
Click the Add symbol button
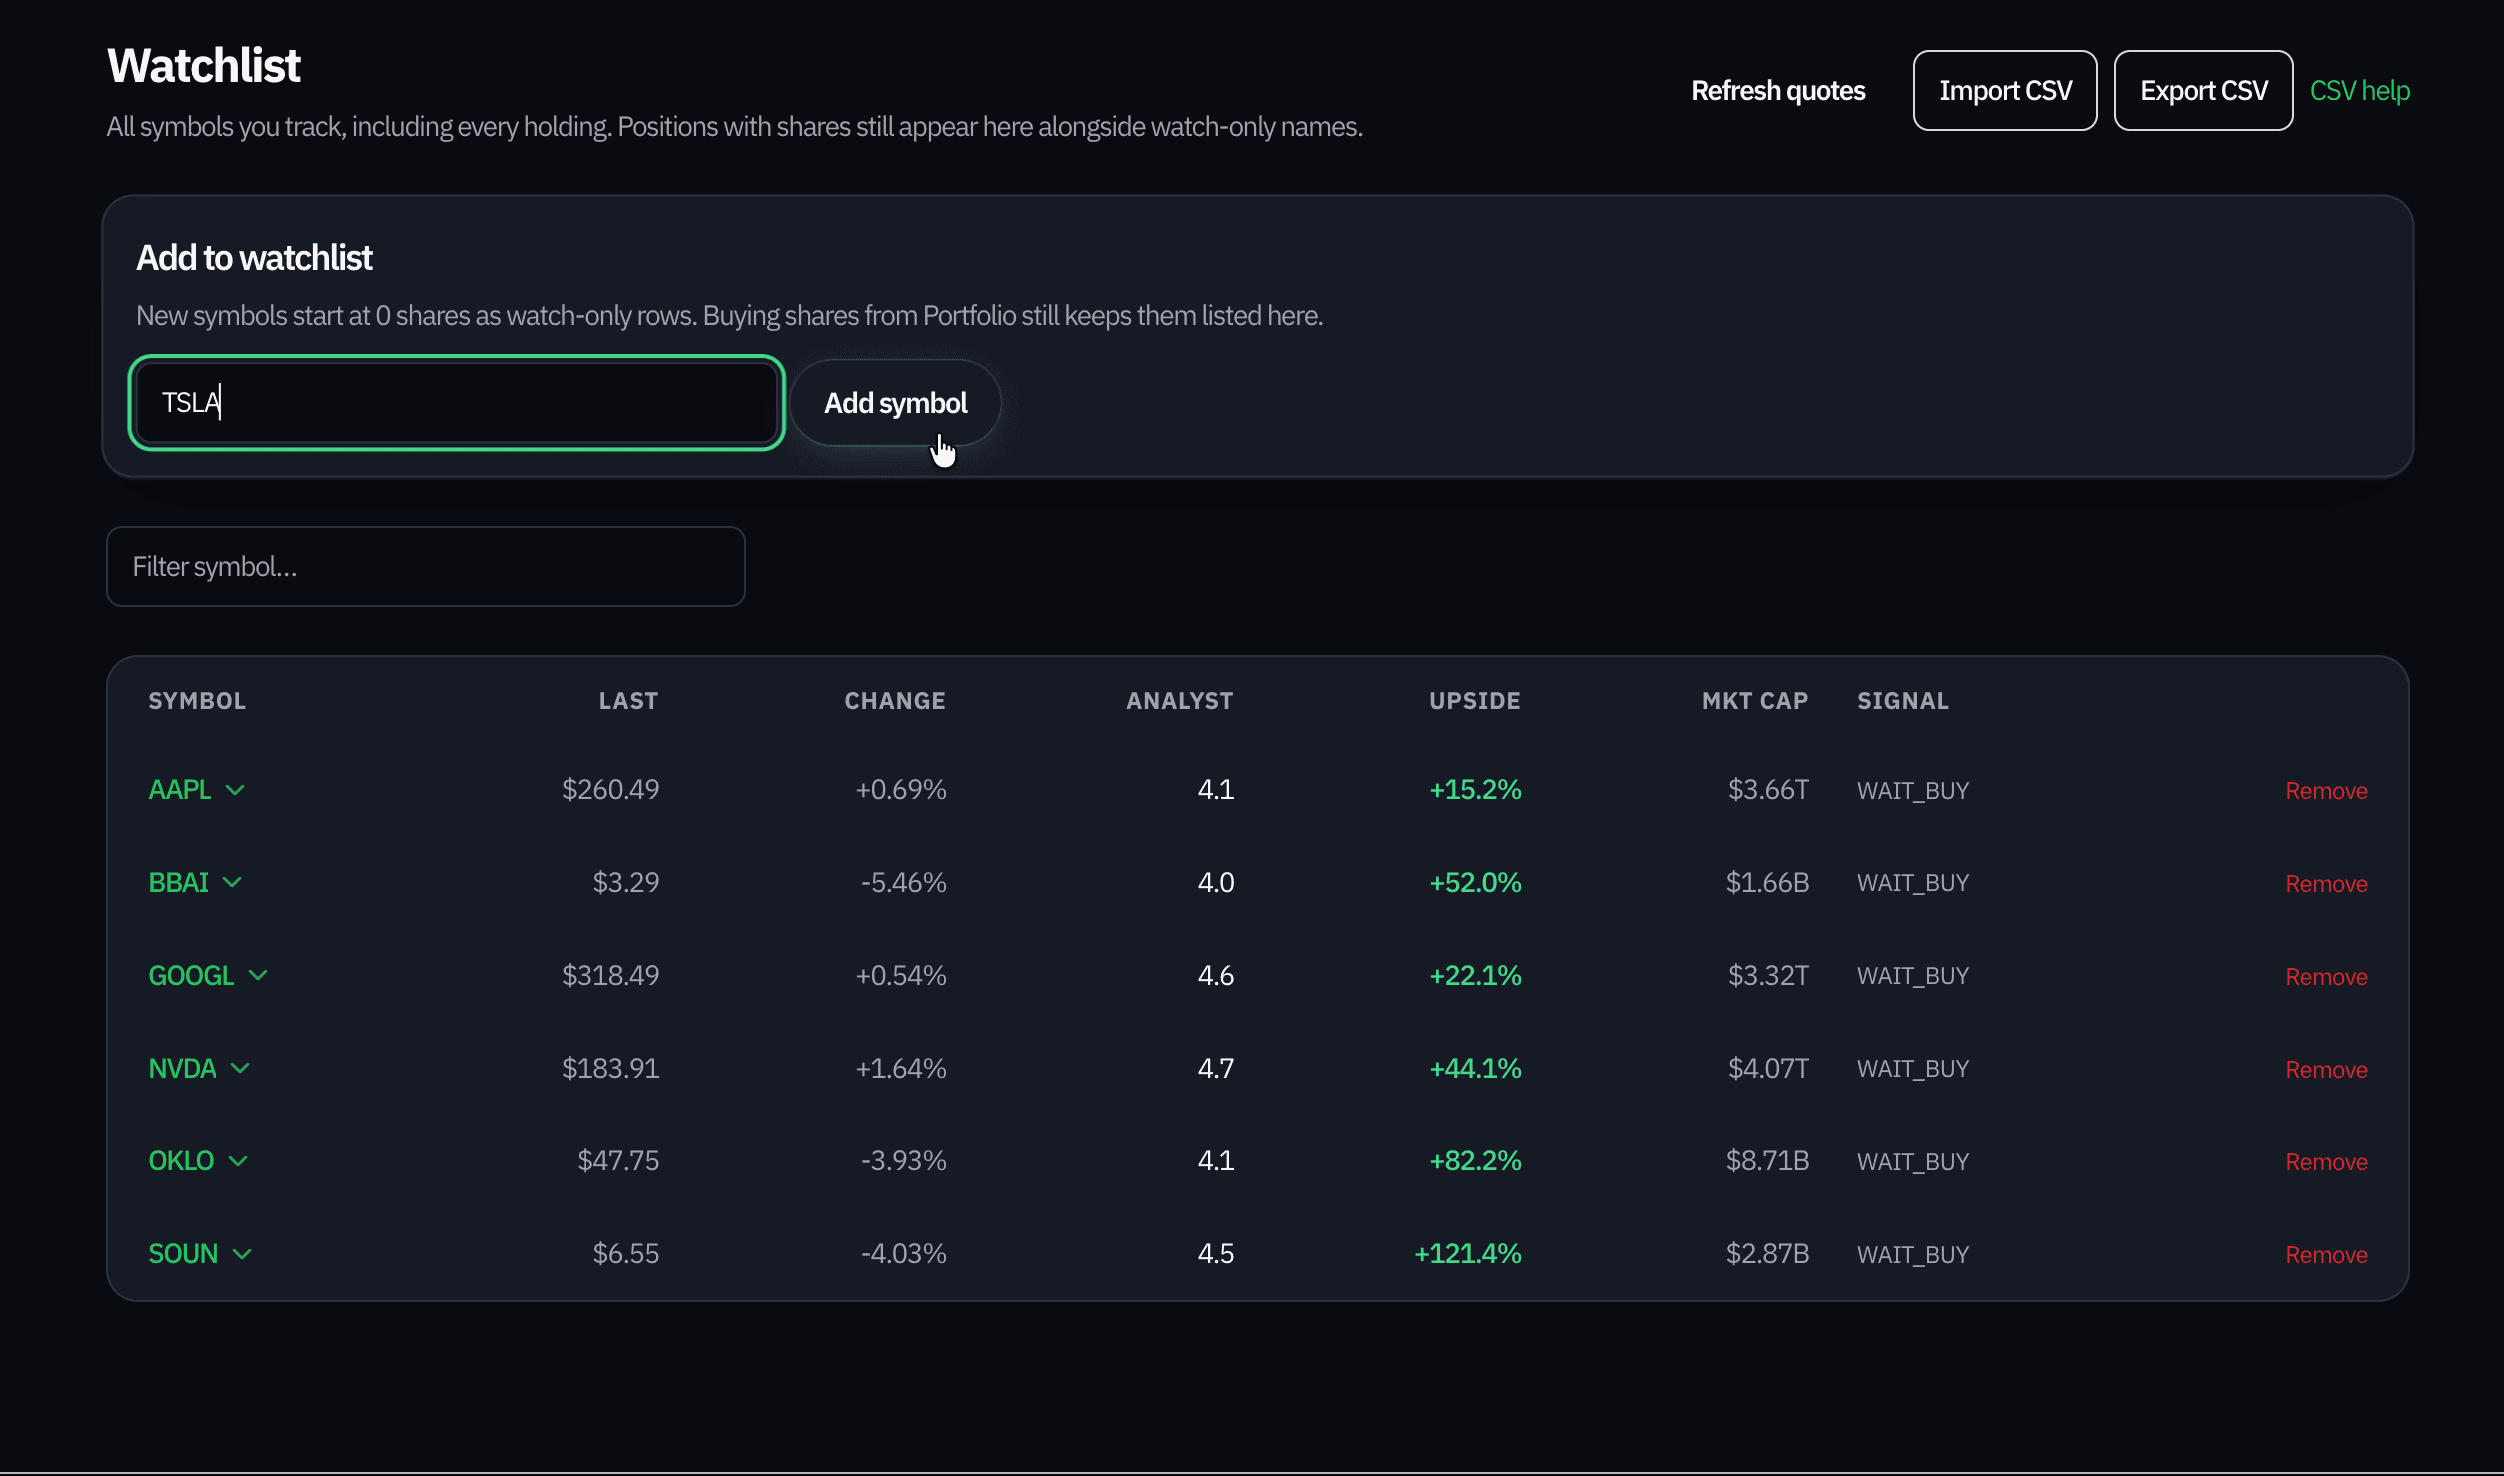pos(895,403)
